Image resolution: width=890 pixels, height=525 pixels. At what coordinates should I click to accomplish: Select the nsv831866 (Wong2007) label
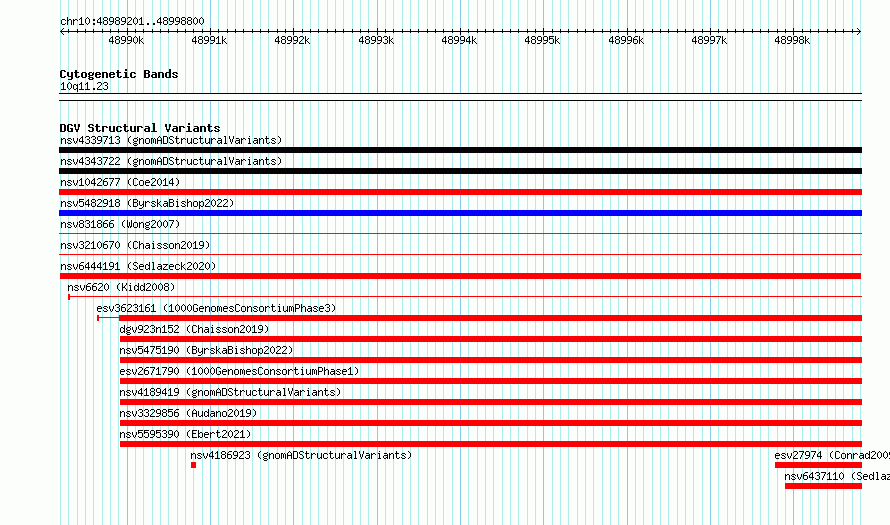pyautogui.click(x=120, y=224)
